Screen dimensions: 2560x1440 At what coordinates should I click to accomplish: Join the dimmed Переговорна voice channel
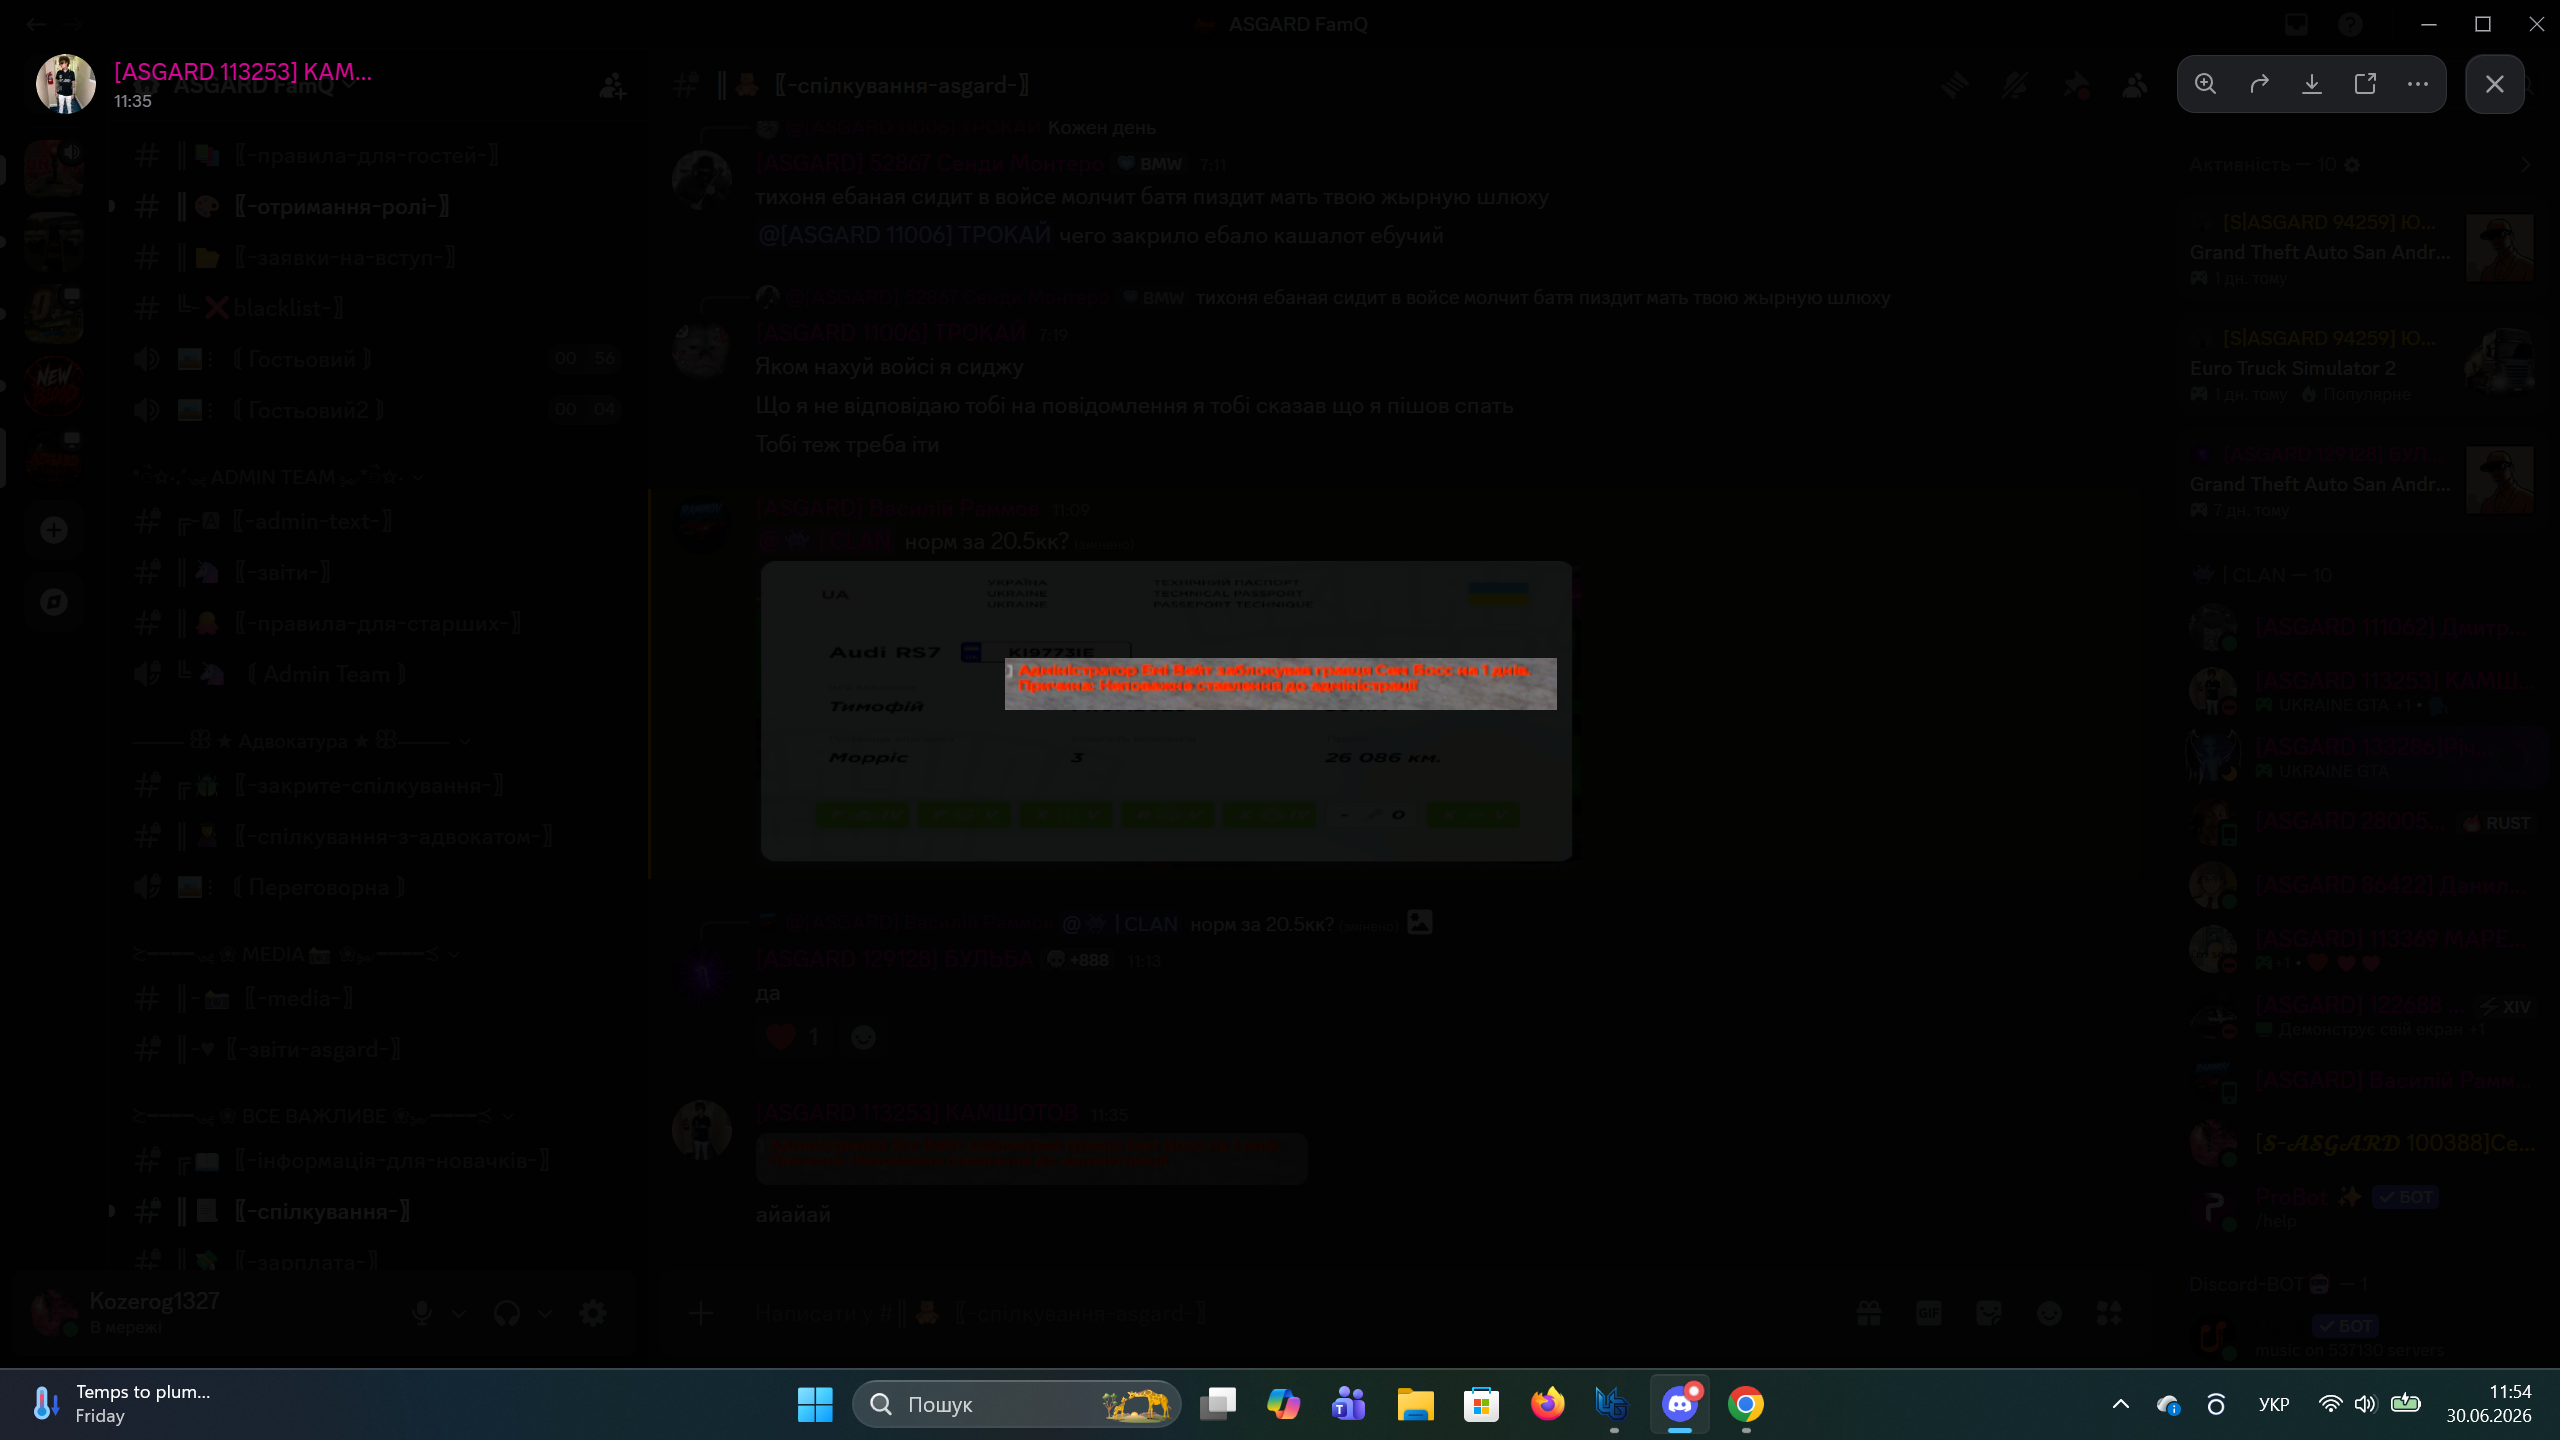(x=375, y=887)
